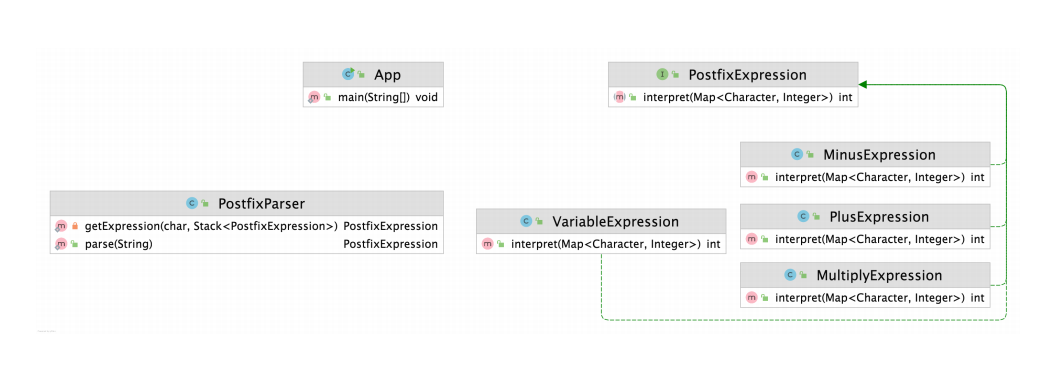Viewport: 1044px width, 373px height.
Task: Select interpret method in PlusExpression
Action: 866,239
